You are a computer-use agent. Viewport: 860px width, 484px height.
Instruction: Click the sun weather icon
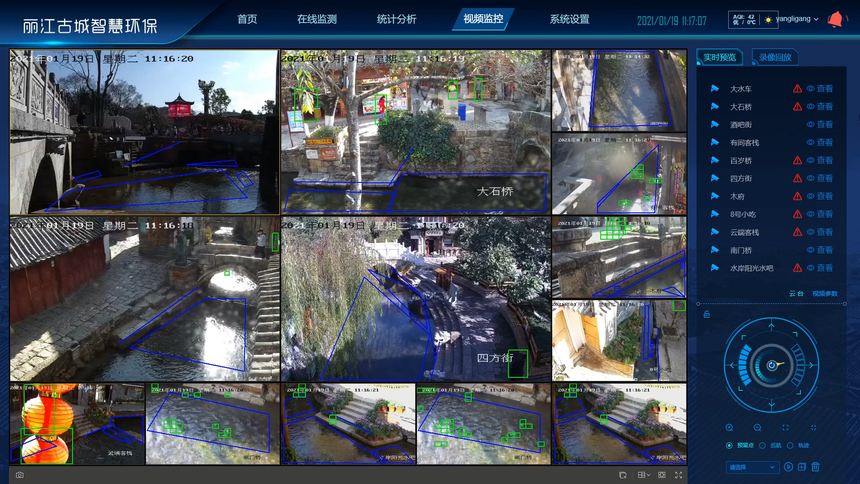click(x=768, y=20)
